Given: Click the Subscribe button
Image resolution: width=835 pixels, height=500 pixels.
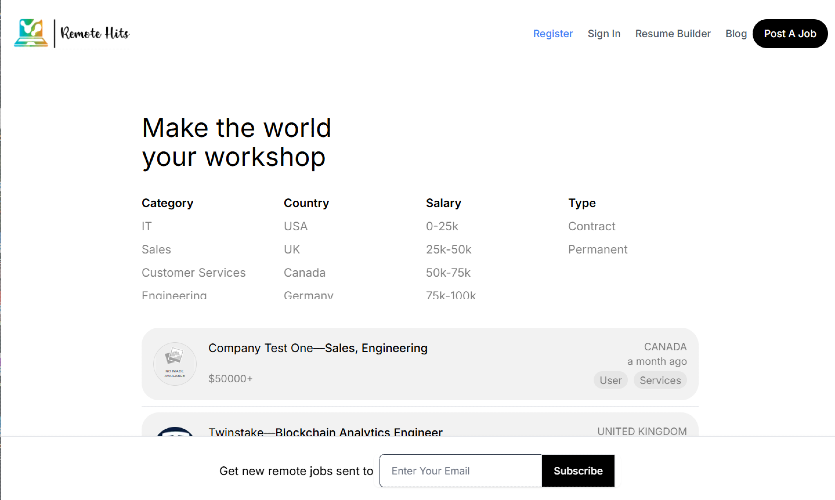Looking at the screenshot, I should click(578, 471).
